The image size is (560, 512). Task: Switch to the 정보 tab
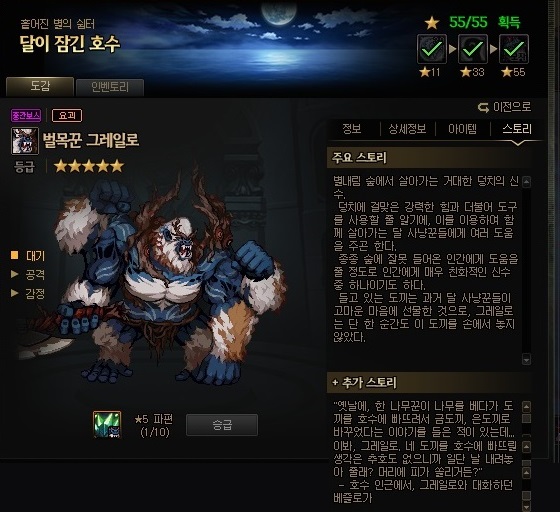pos(352,129)
